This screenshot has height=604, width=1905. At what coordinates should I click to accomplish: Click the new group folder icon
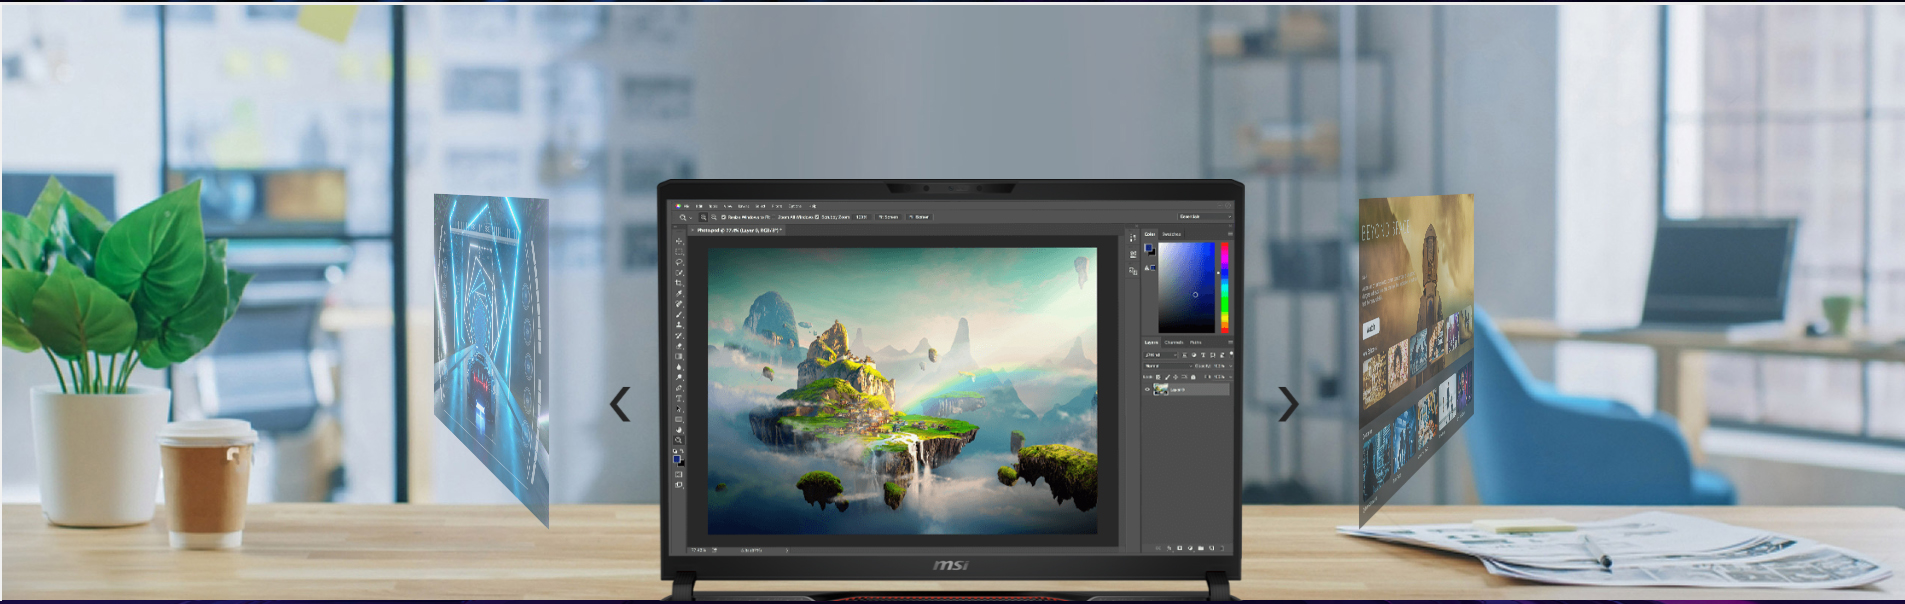1200,548
